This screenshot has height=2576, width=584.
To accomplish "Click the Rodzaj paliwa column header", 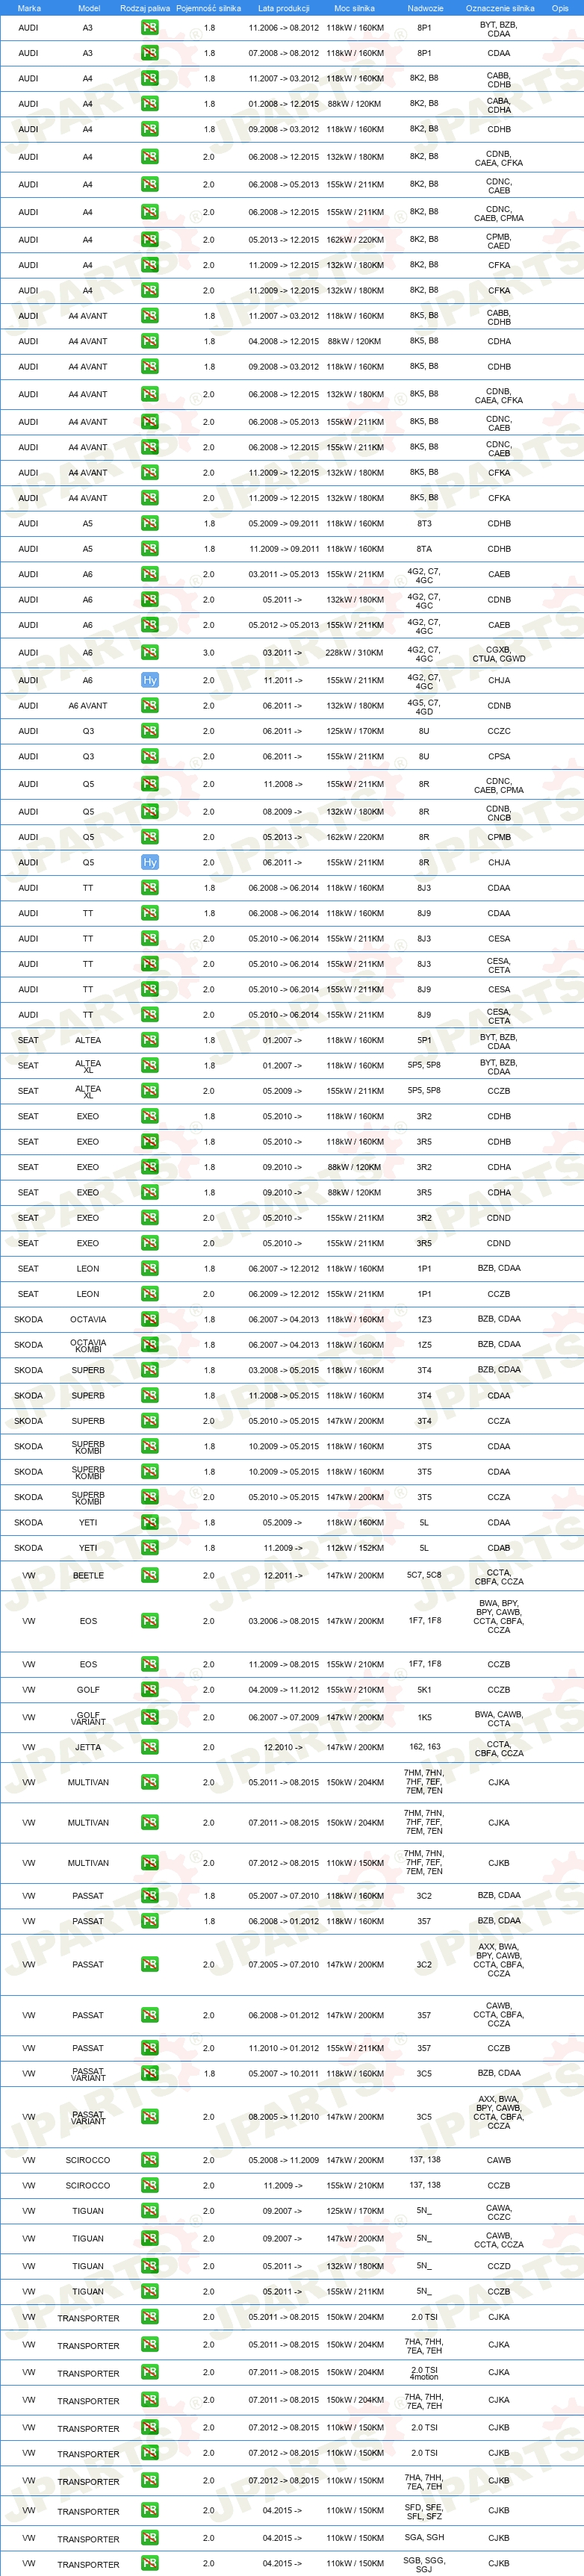I will coord(145,8).
